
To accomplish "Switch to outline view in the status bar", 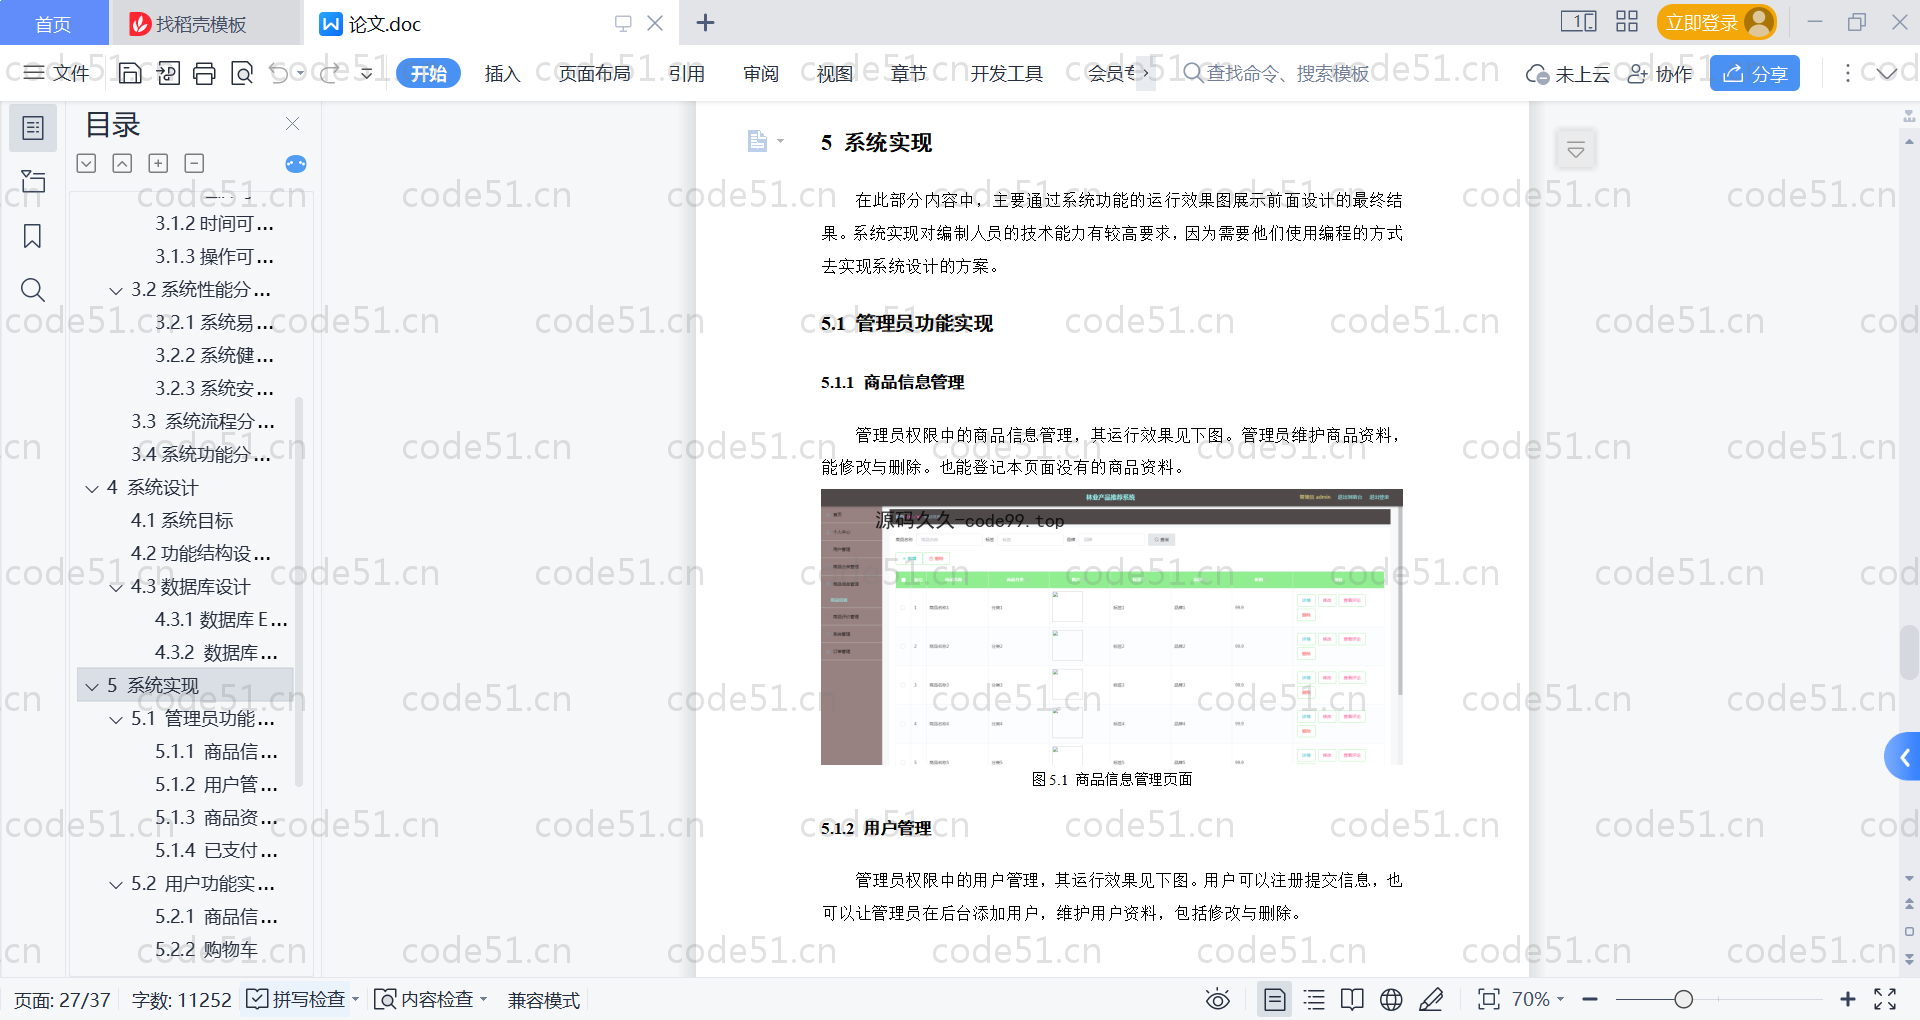I will (x=1314, y=999).
